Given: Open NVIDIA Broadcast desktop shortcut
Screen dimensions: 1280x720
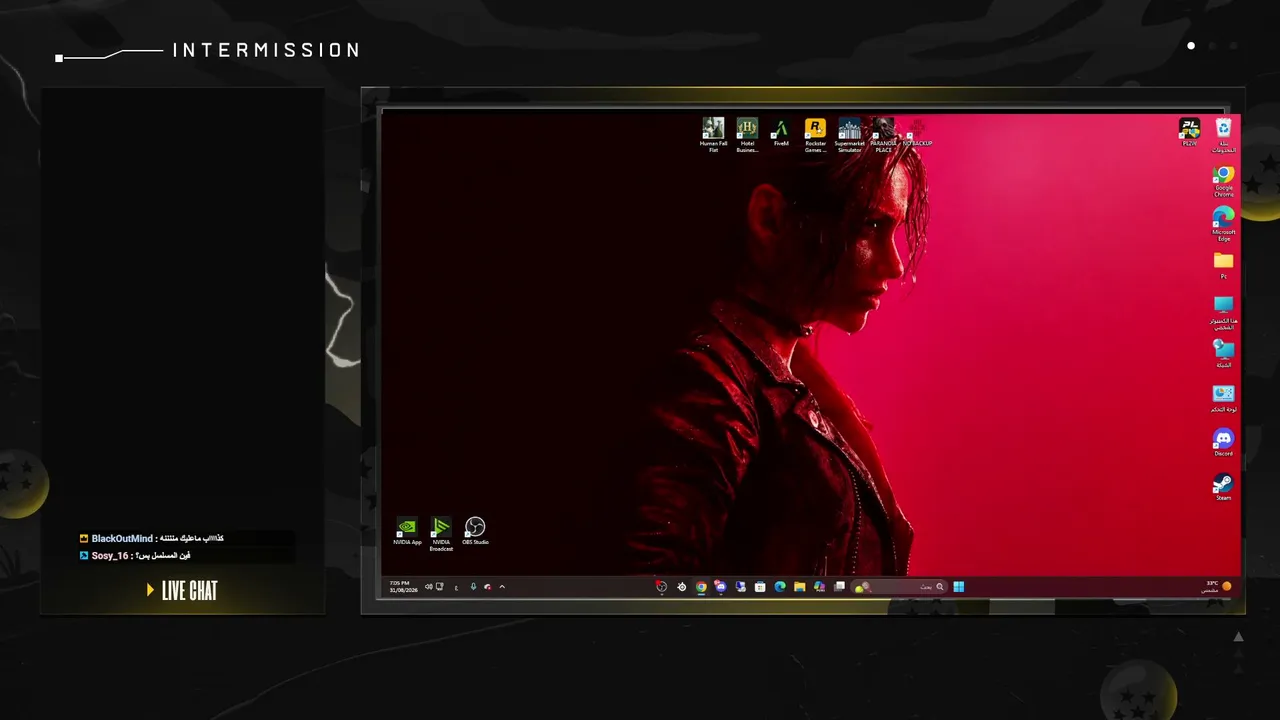Looking at the screenshot, I should (441, 534).
